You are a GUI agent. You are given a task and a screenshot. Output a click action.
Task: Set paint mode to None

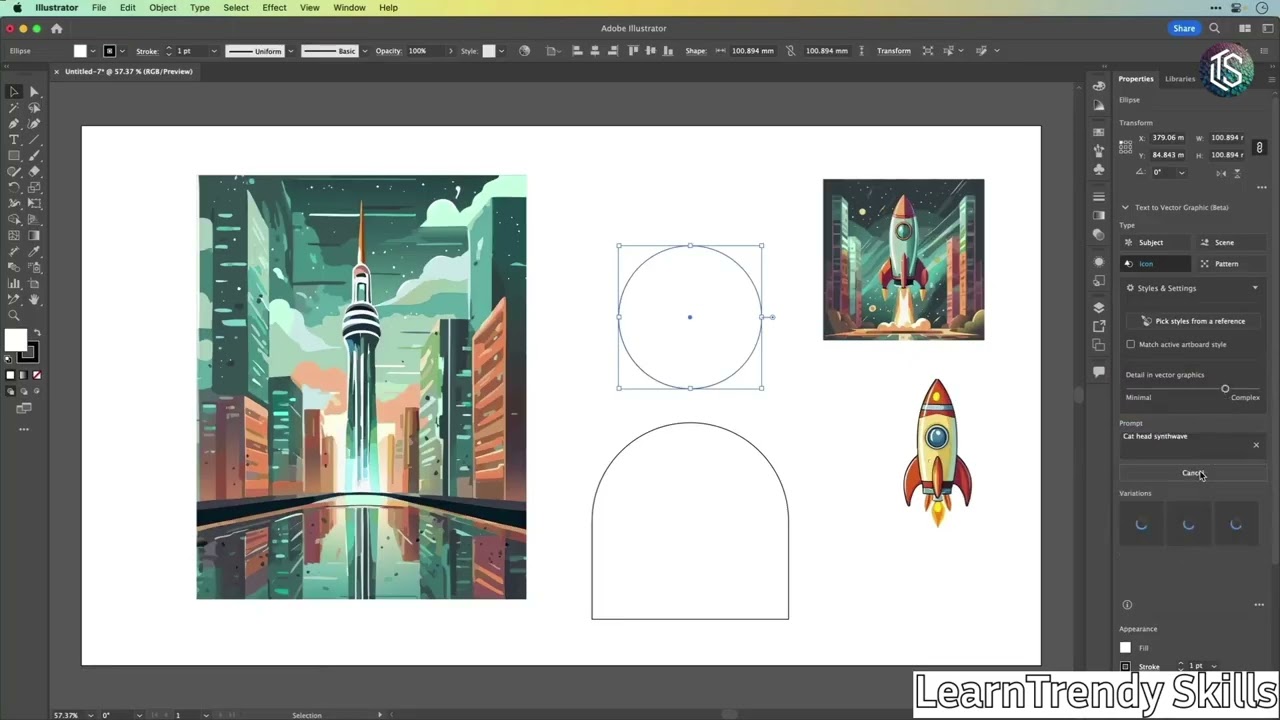tap(37, 376)
